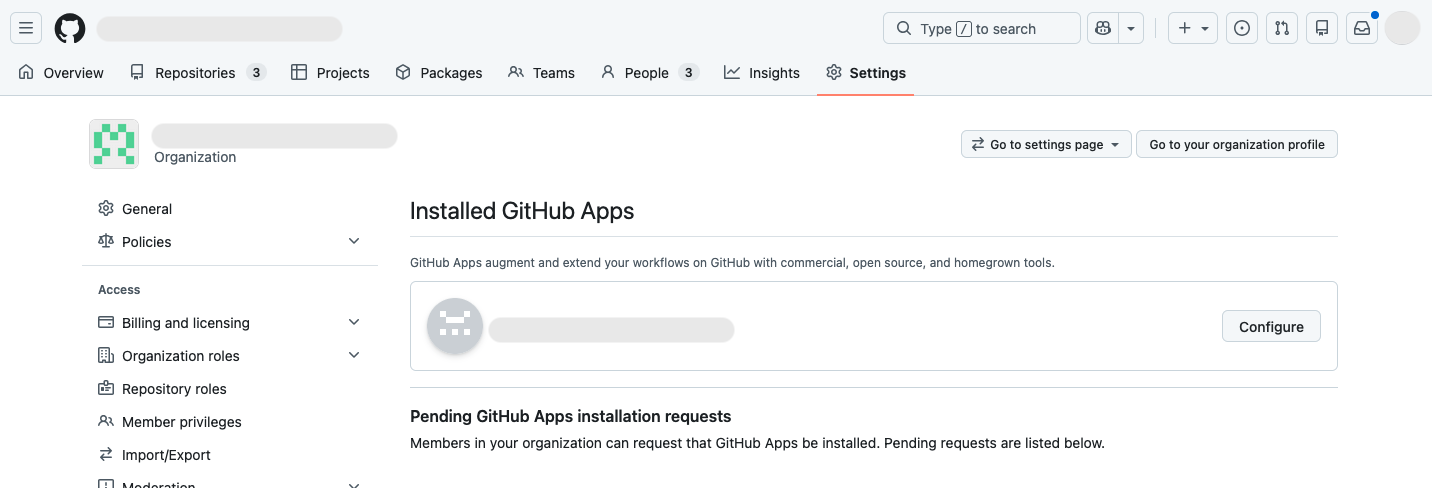Go to GitHub home via Octocat logo
The height and width of the screenshot is (488, 1432).
pos(70,28)
